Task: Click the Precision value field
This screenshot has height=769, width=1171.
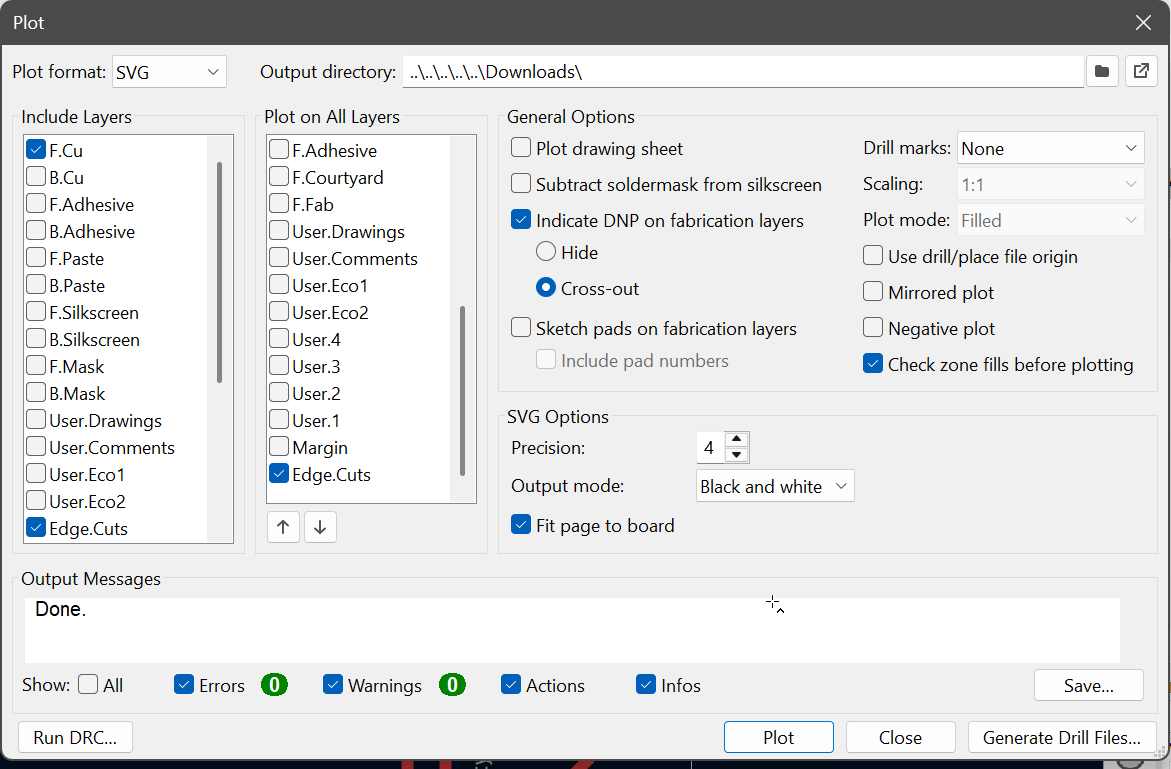Action: (x=710, y=447)
